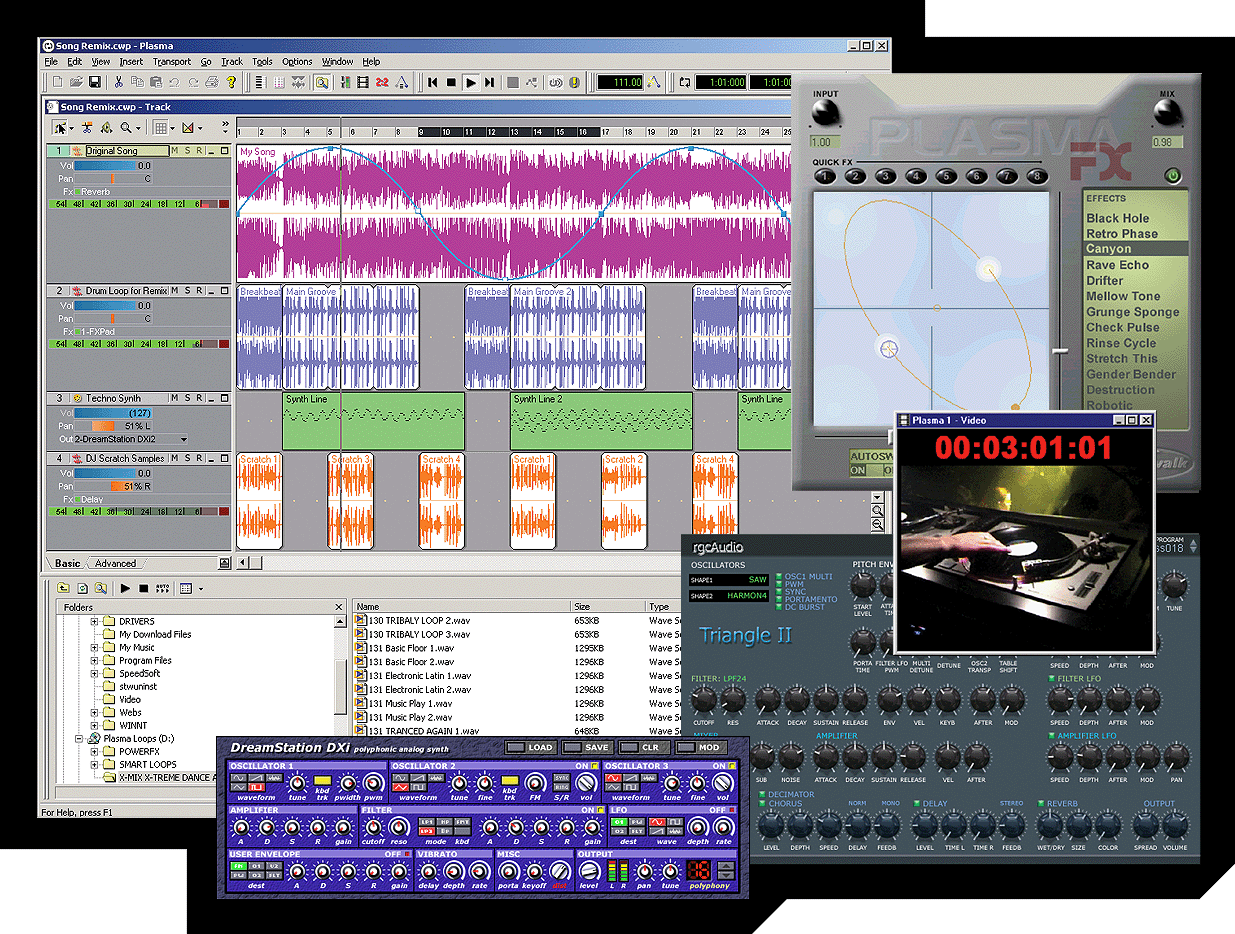
Task: Select 131 Basic Floor 1.wav file
Action: [412, 648]
